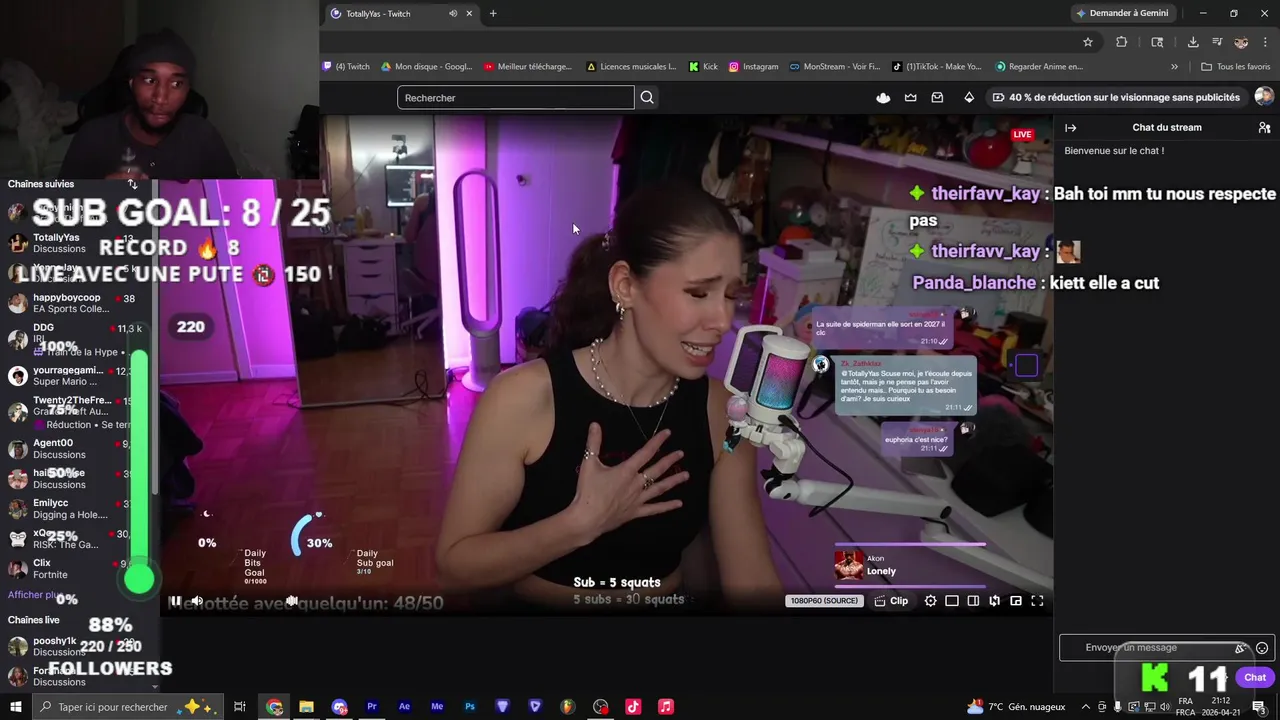This screenshot has width=1280, height=720.
Task: Expand followed list with Afficher plus
Action: [x=36, y=595]
